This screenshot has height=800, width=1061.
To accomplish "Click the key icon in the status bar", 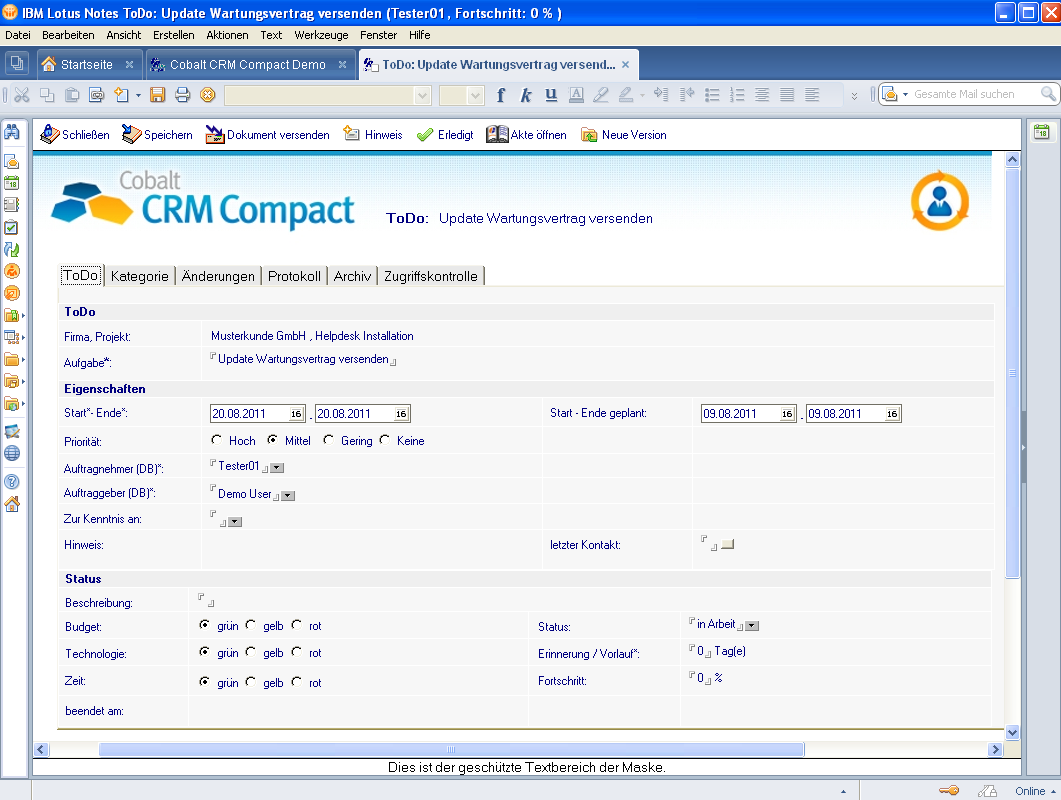I will click(949, 791).
